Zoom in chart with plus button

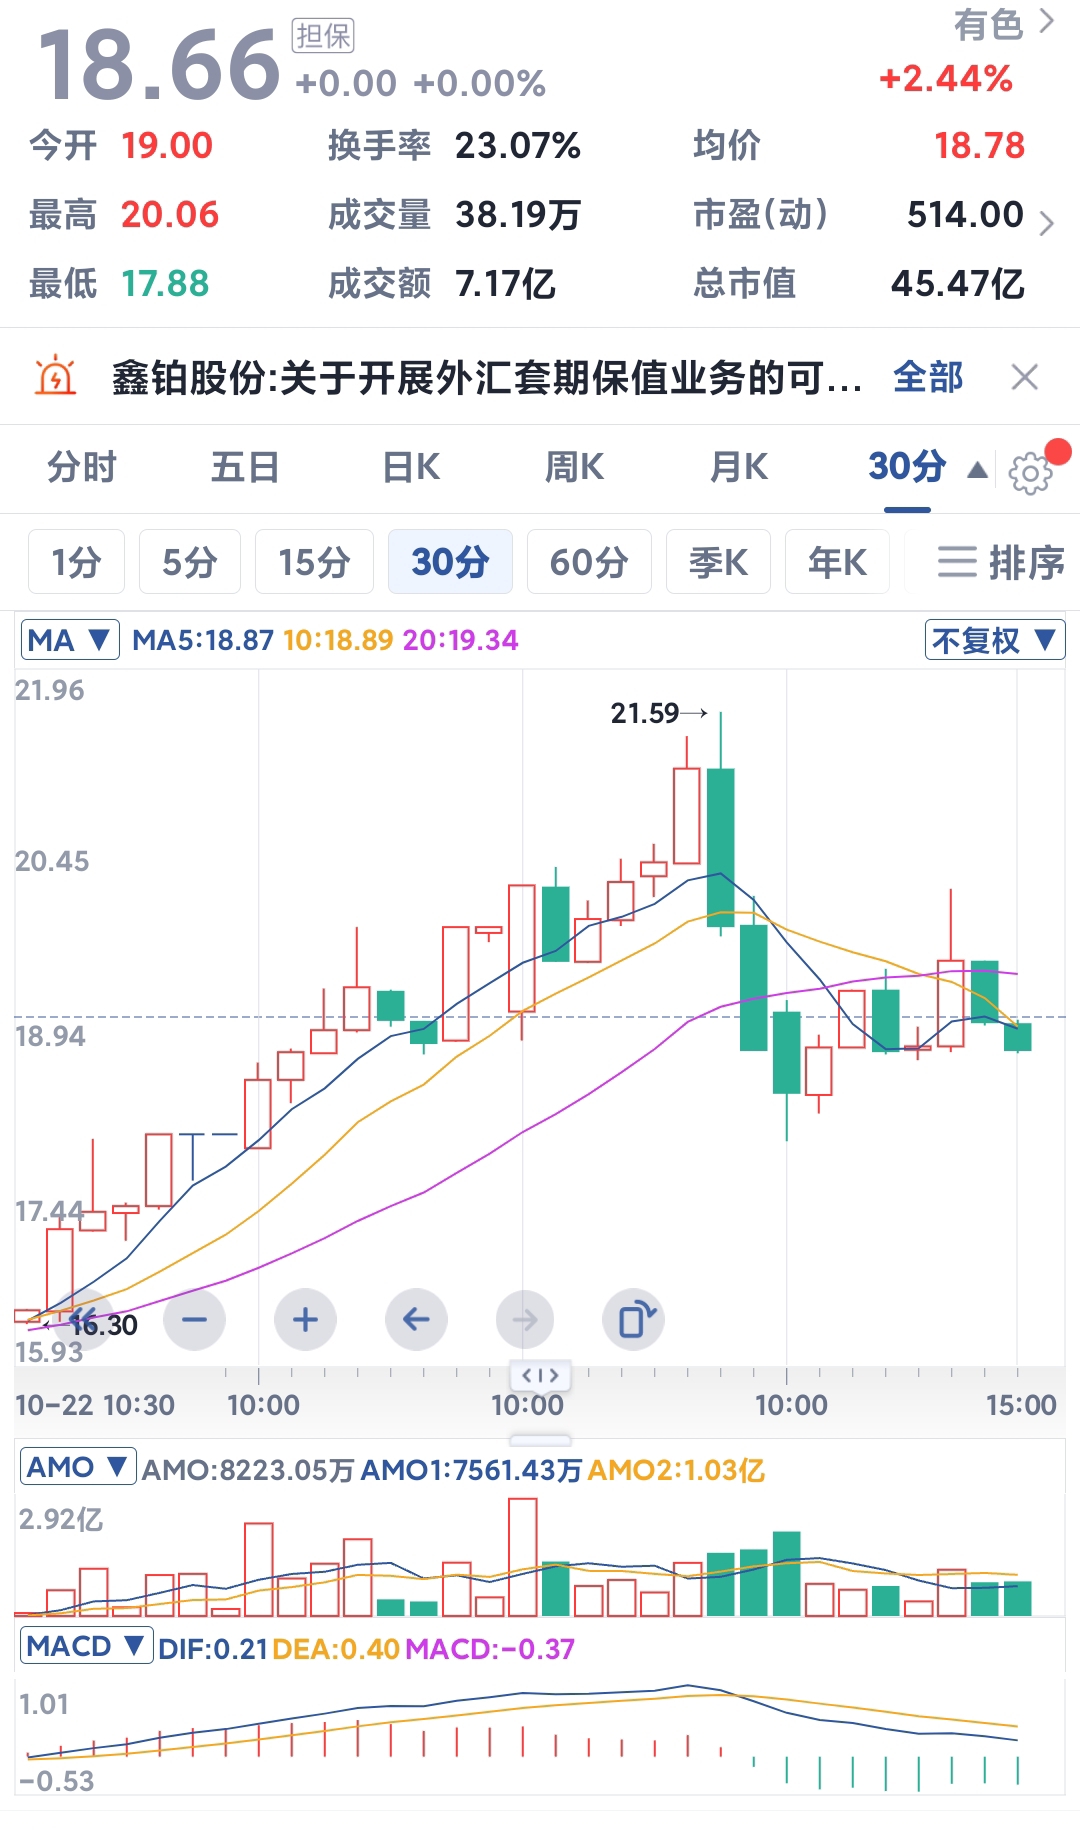point(305,1320)
